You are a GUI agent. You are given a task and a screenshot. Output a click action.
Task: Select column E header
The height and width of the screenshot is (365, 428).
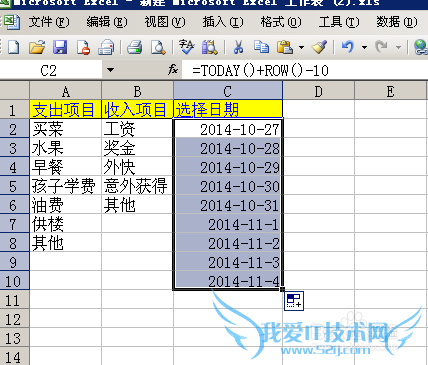tap(391, 91)
